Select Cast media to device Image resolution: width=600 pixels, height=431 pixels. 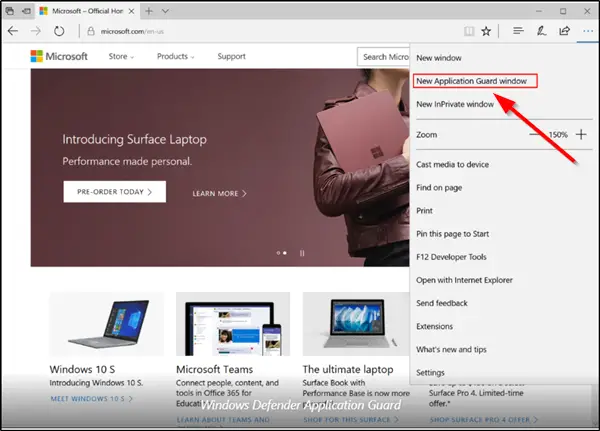452,165
